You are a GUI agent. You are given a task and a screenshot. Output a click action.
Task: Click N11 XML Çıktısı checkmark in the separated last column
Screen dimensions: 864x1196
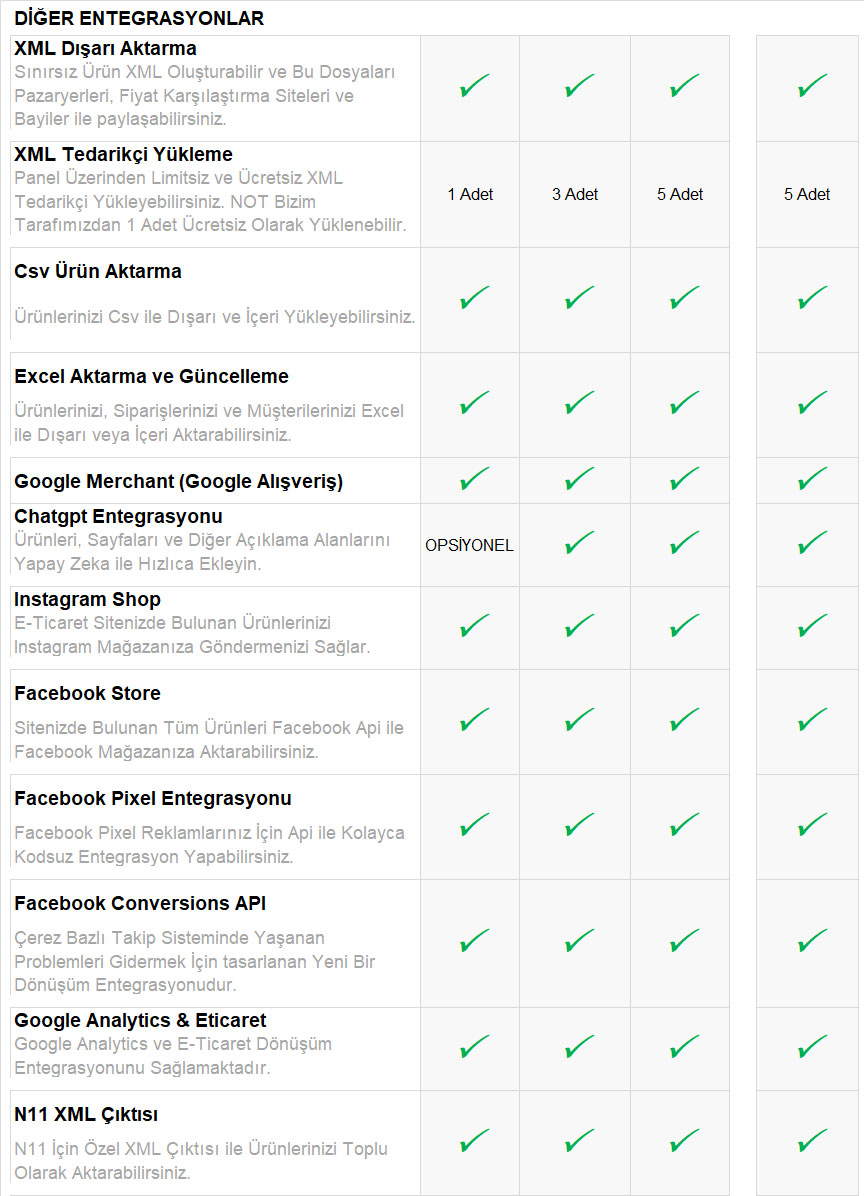[812, 1141]
